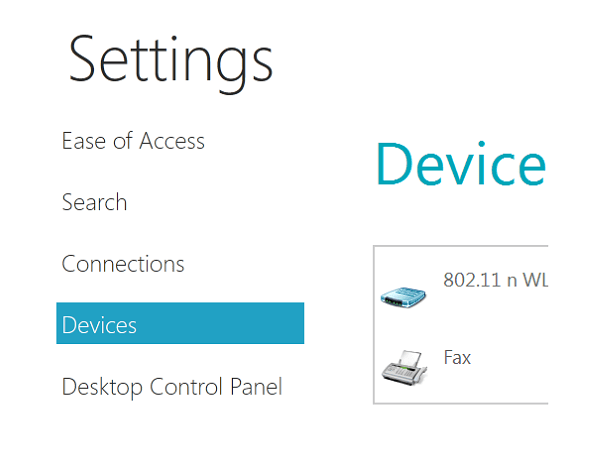600x467 pixels.
Task: Click the teal Devices page heading
Action: click(x=460, y=164)
